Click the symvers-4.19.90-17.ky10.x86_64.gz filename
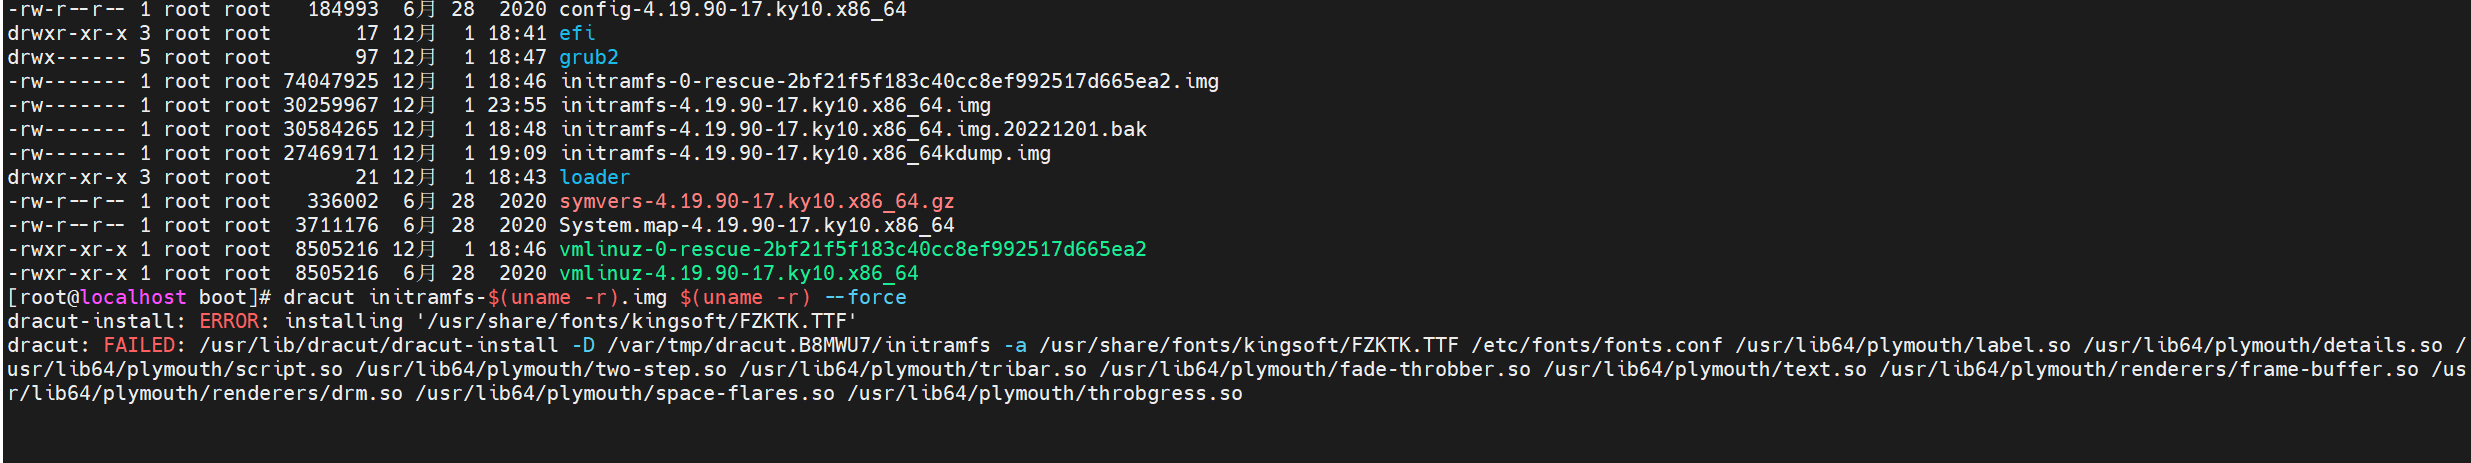Screen dimensions: 2471x463 [x=757, y=201]
